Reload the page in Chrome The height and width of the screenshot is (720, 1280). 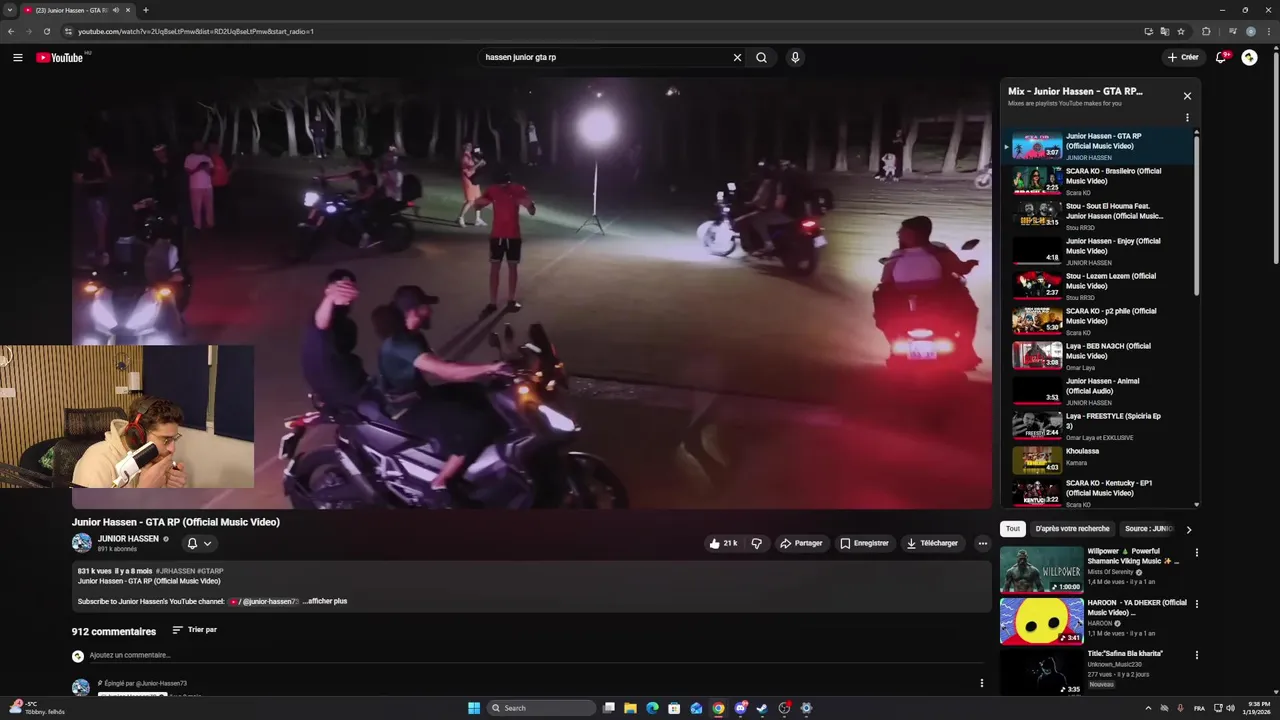[47, 31]
